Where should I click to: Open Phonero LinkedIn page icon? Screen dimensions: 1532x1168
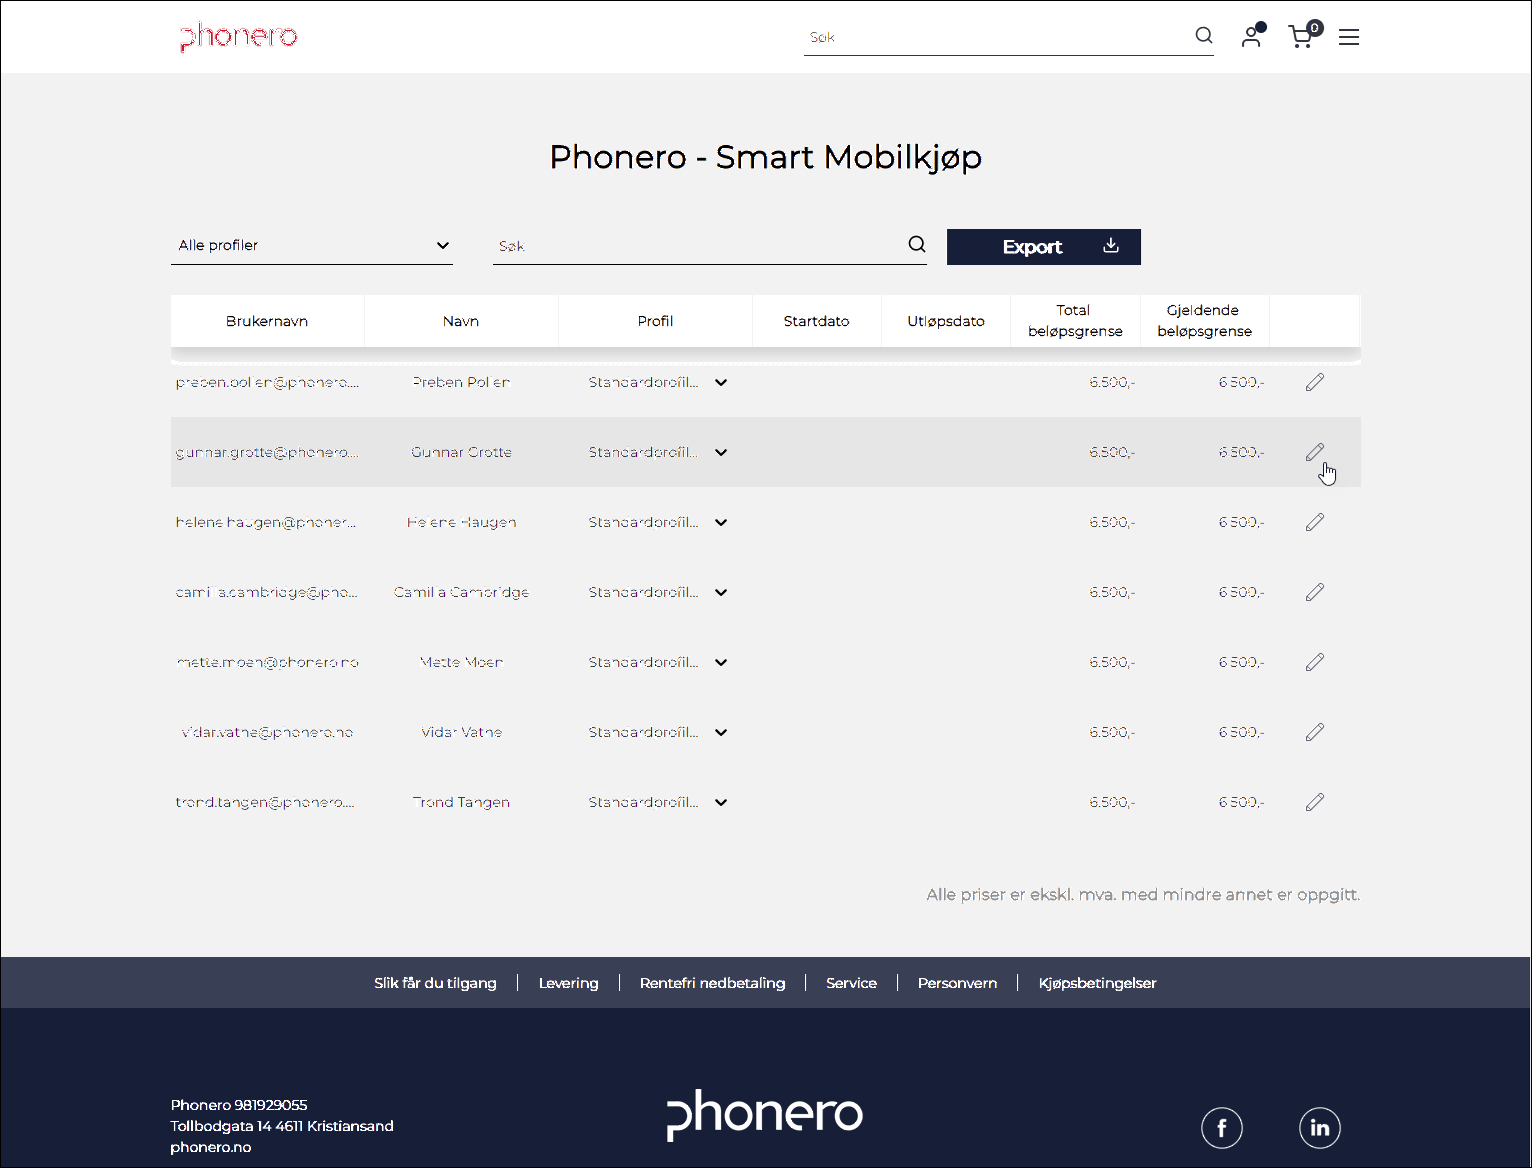[1320, 1128]
